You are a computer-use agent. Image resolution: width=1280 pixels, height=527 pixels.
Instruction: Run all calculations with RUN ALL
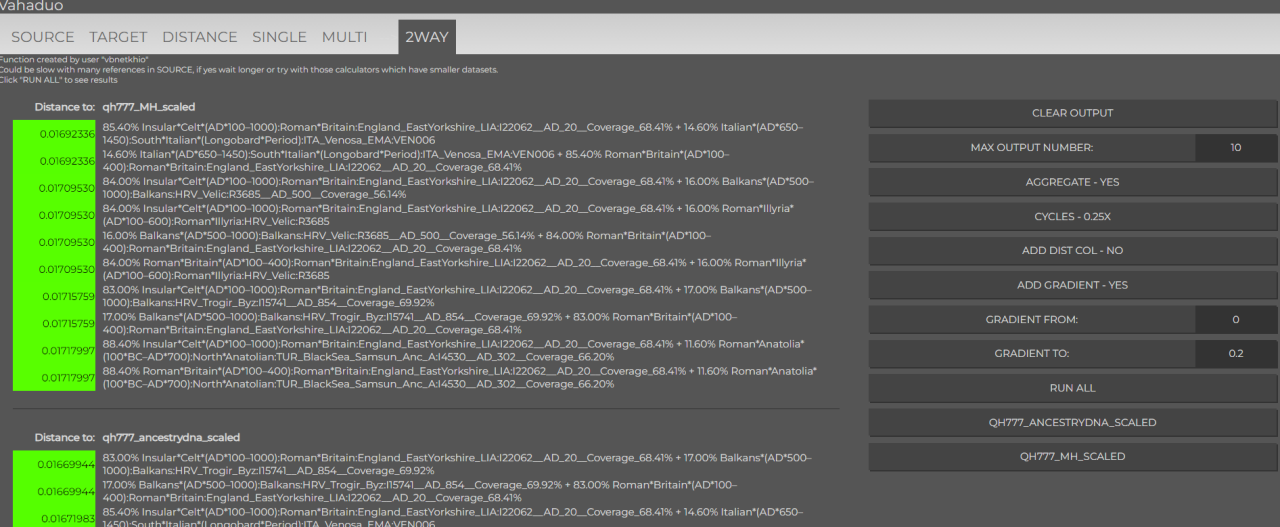tap(1073, 388)
